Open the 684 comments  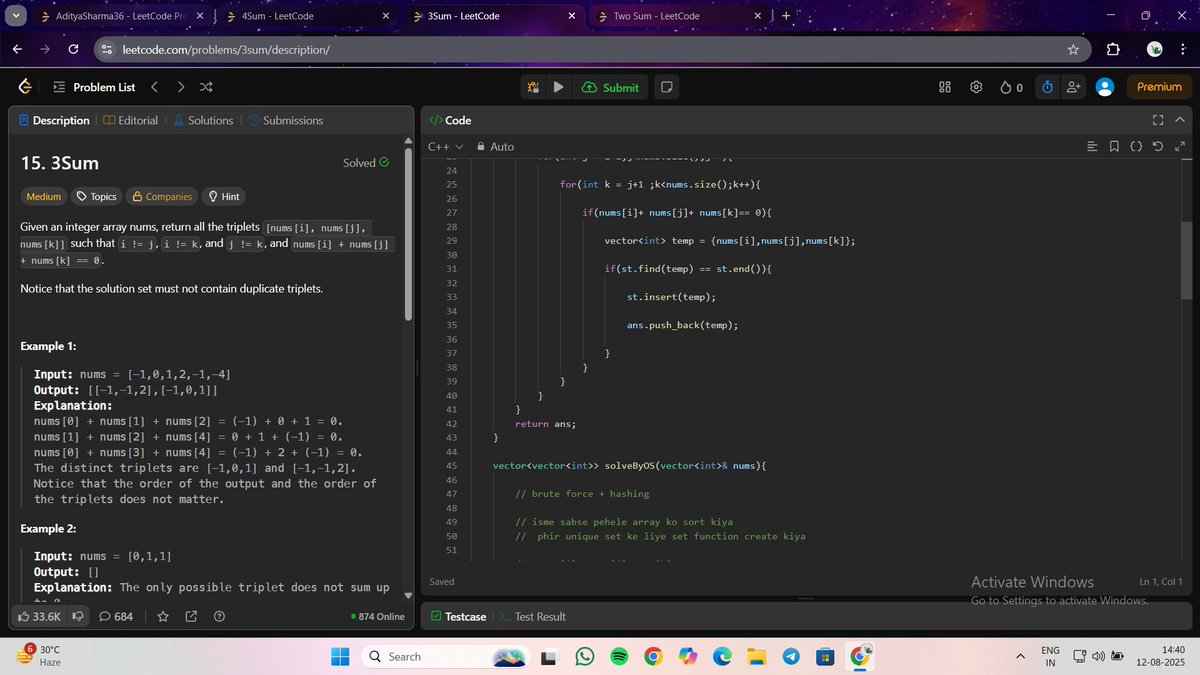116,616
